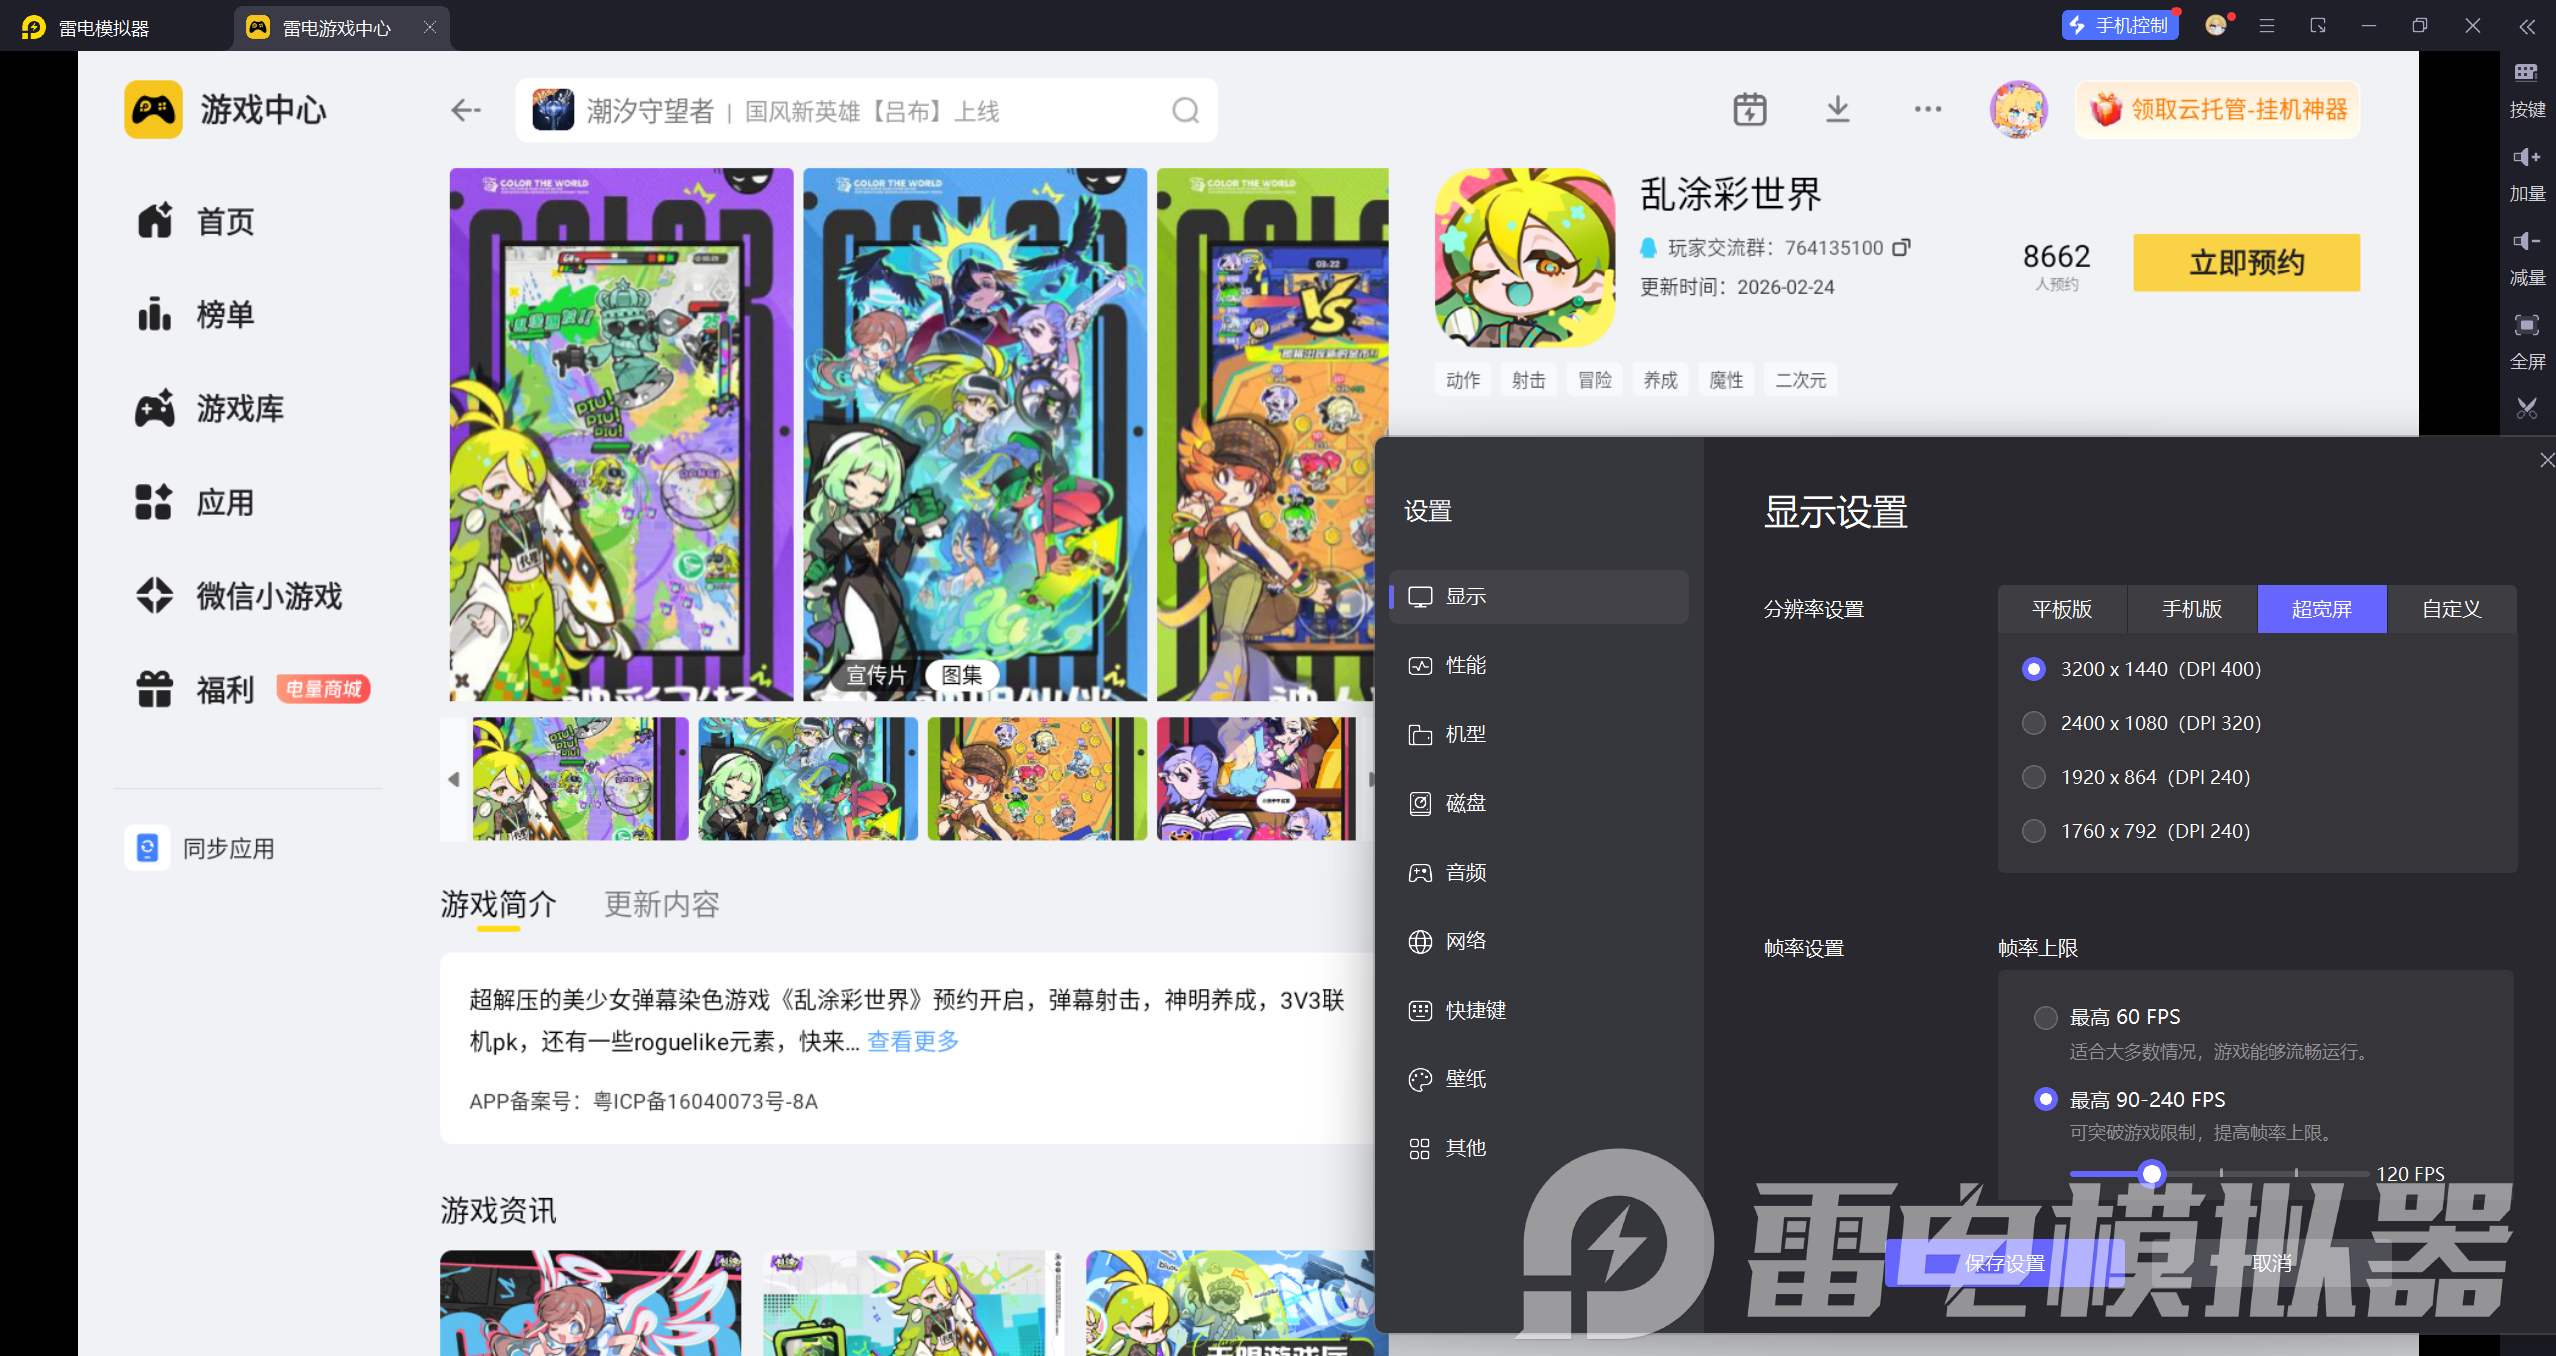Image resolution: width=2556 pixels, height=1356 pixels.
Task: Click the calendar schedule icon
Action: pyautogui.click(x=1749, y=109)
